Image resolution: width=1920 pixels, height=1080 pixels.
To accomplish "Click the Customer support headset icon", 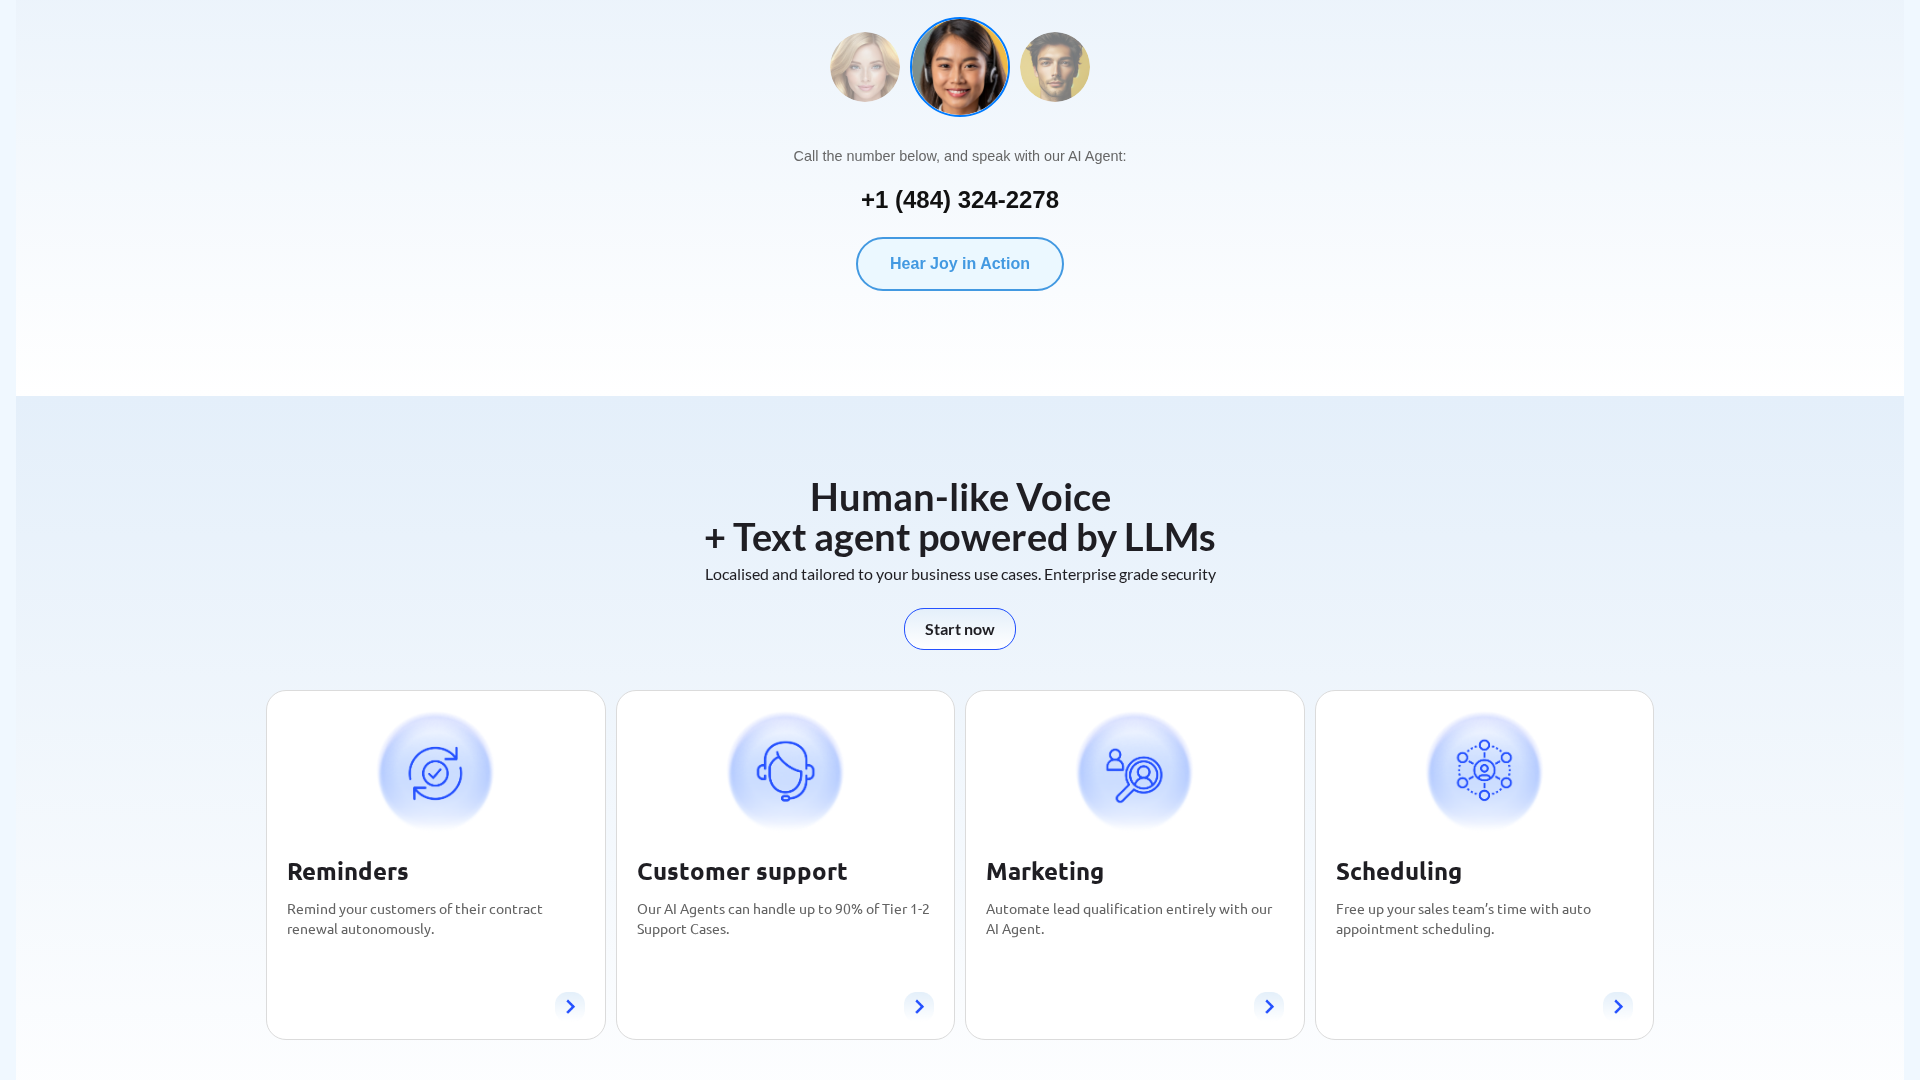I will pyautogui.click(x=785, y=771).
